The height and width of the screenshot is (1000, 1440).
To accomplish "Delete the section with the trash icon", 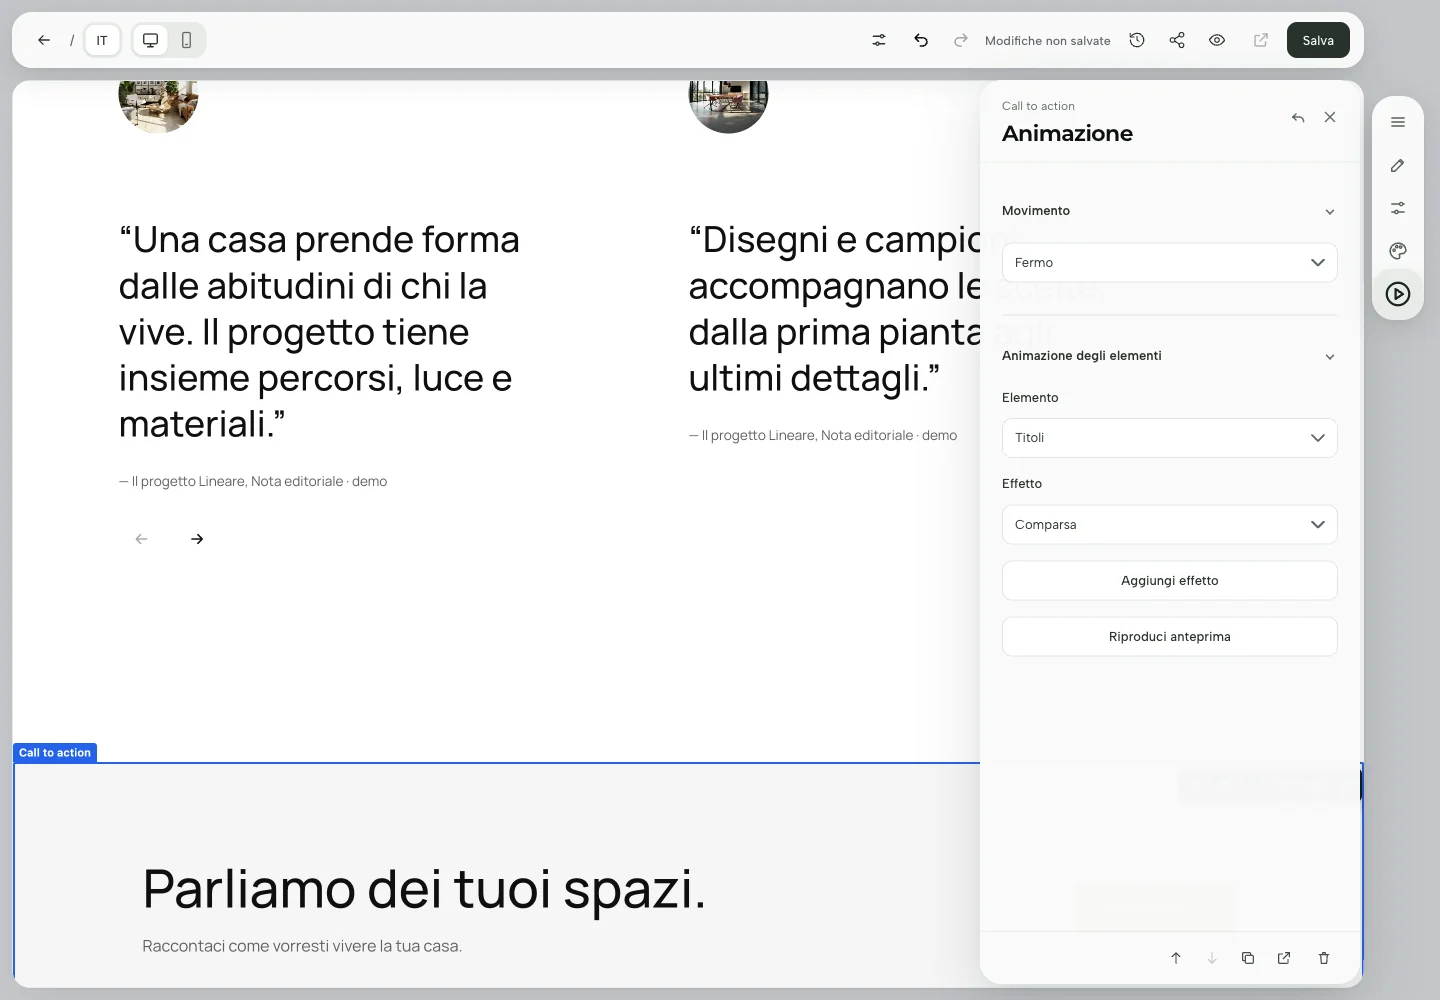I will coord(1324,958).
